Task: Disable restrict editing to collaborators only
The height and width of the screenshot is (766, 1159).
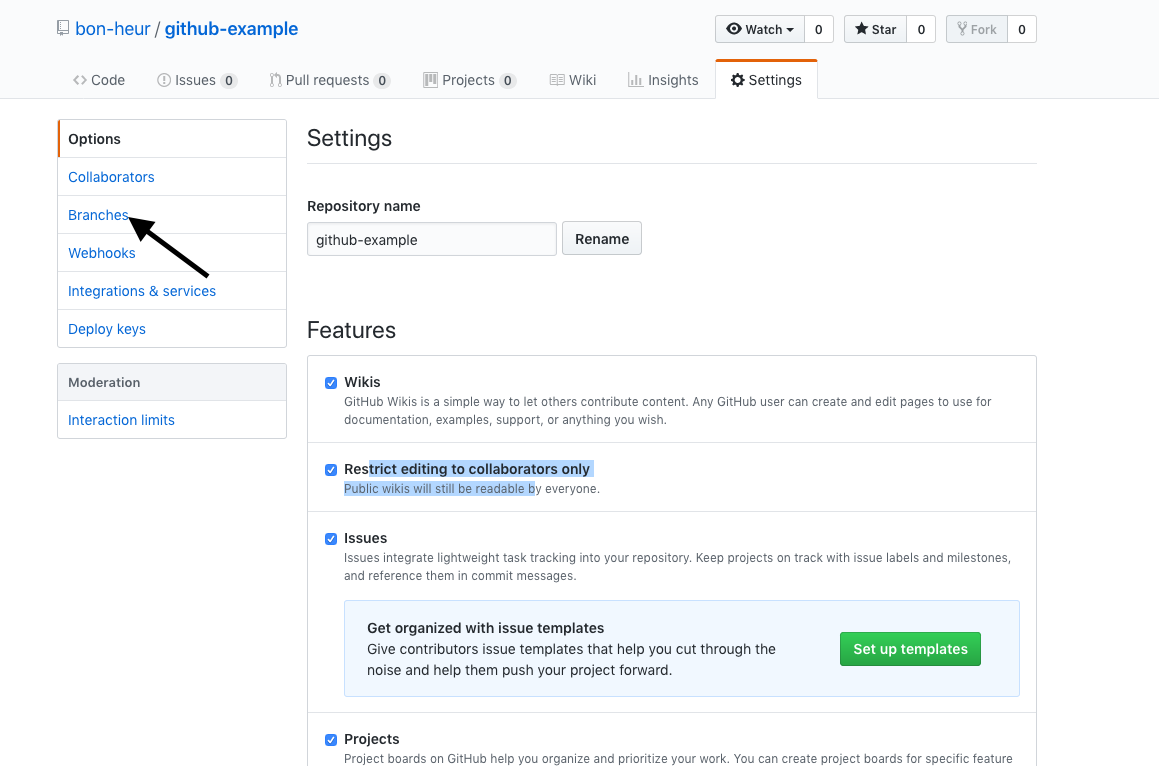Action: tap(331, 469)
